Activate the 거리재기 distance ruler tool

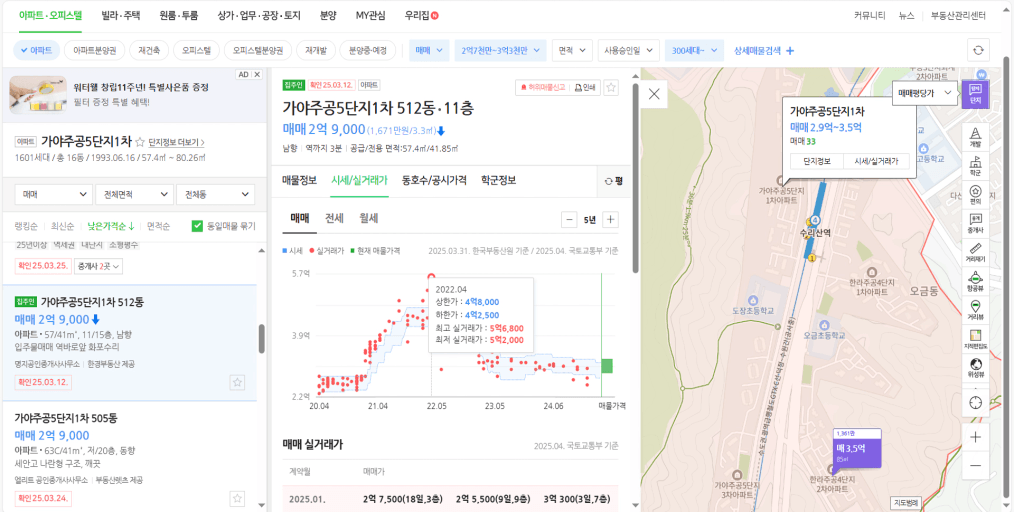975,252
